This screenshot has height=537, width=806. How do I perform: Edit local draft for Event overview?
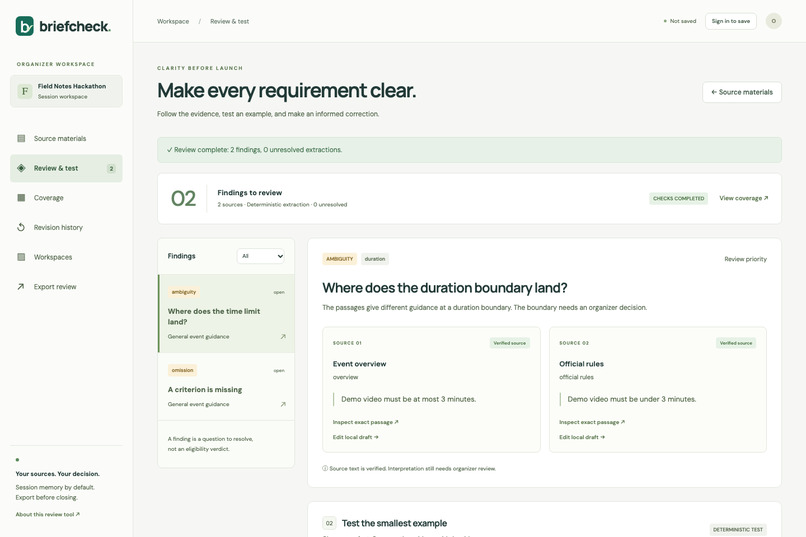coord(356,437)
